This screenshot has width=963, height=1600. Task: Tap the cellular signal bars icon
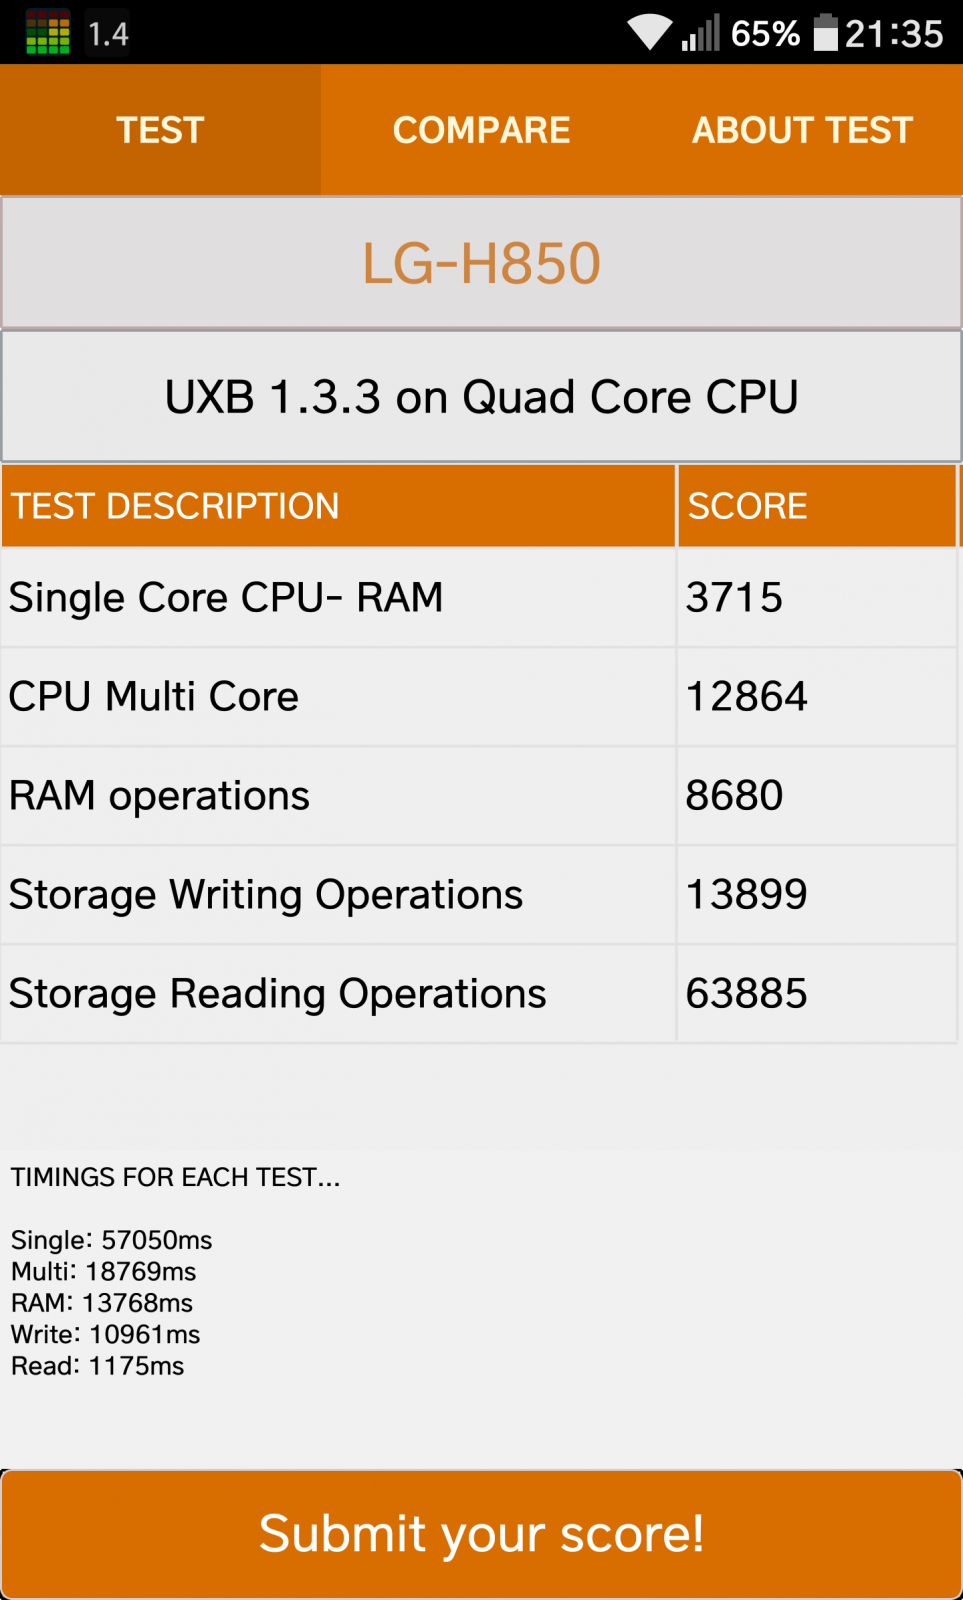(700, 33)
